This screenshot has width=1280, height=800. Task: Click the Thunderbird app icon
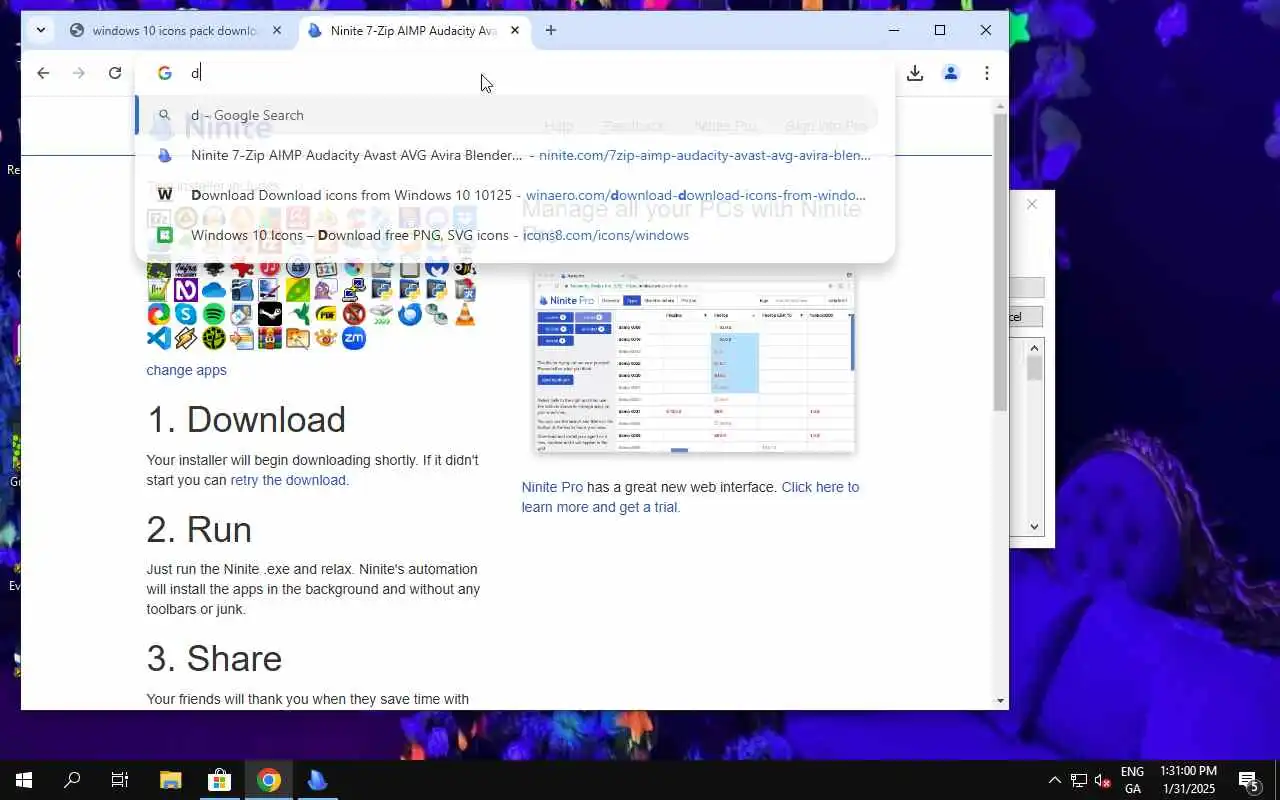coord(410,314)
